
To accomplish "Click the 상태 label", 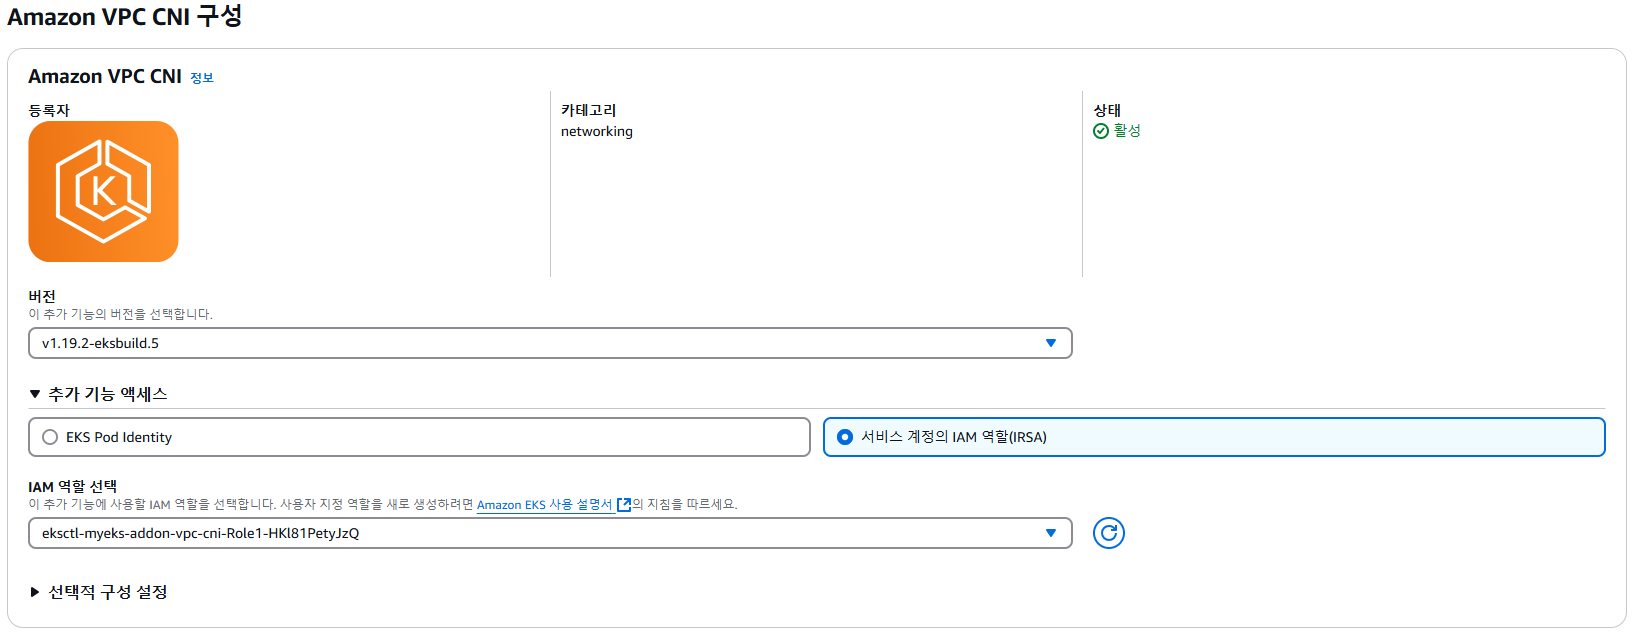I will tap(1107, 110).
